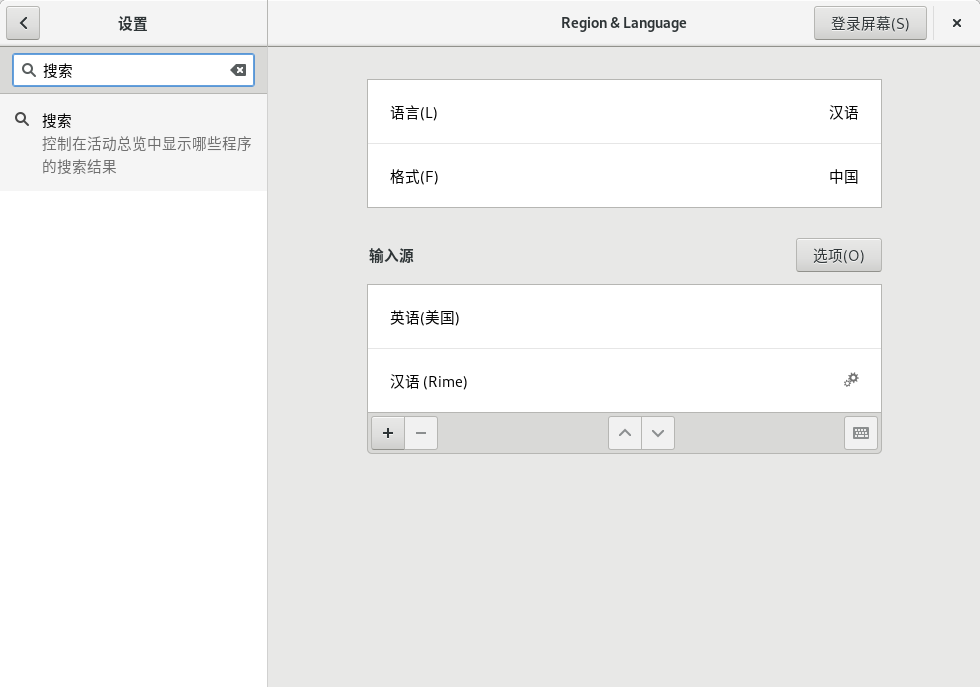Viewport: 980px width, 687px height.
Task: Open the 格式(F) formats setting row
Action: [624, 176]
